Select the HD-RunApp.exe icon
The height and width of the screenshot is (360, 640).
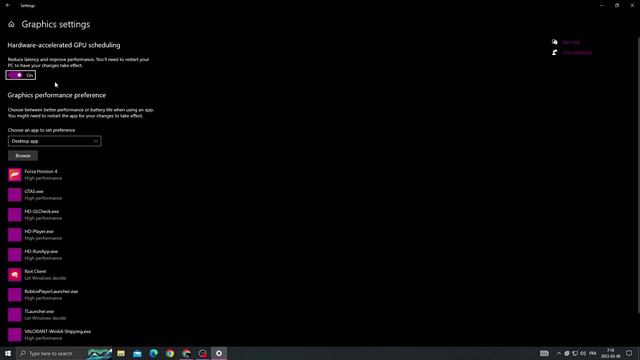click(15, 255)
